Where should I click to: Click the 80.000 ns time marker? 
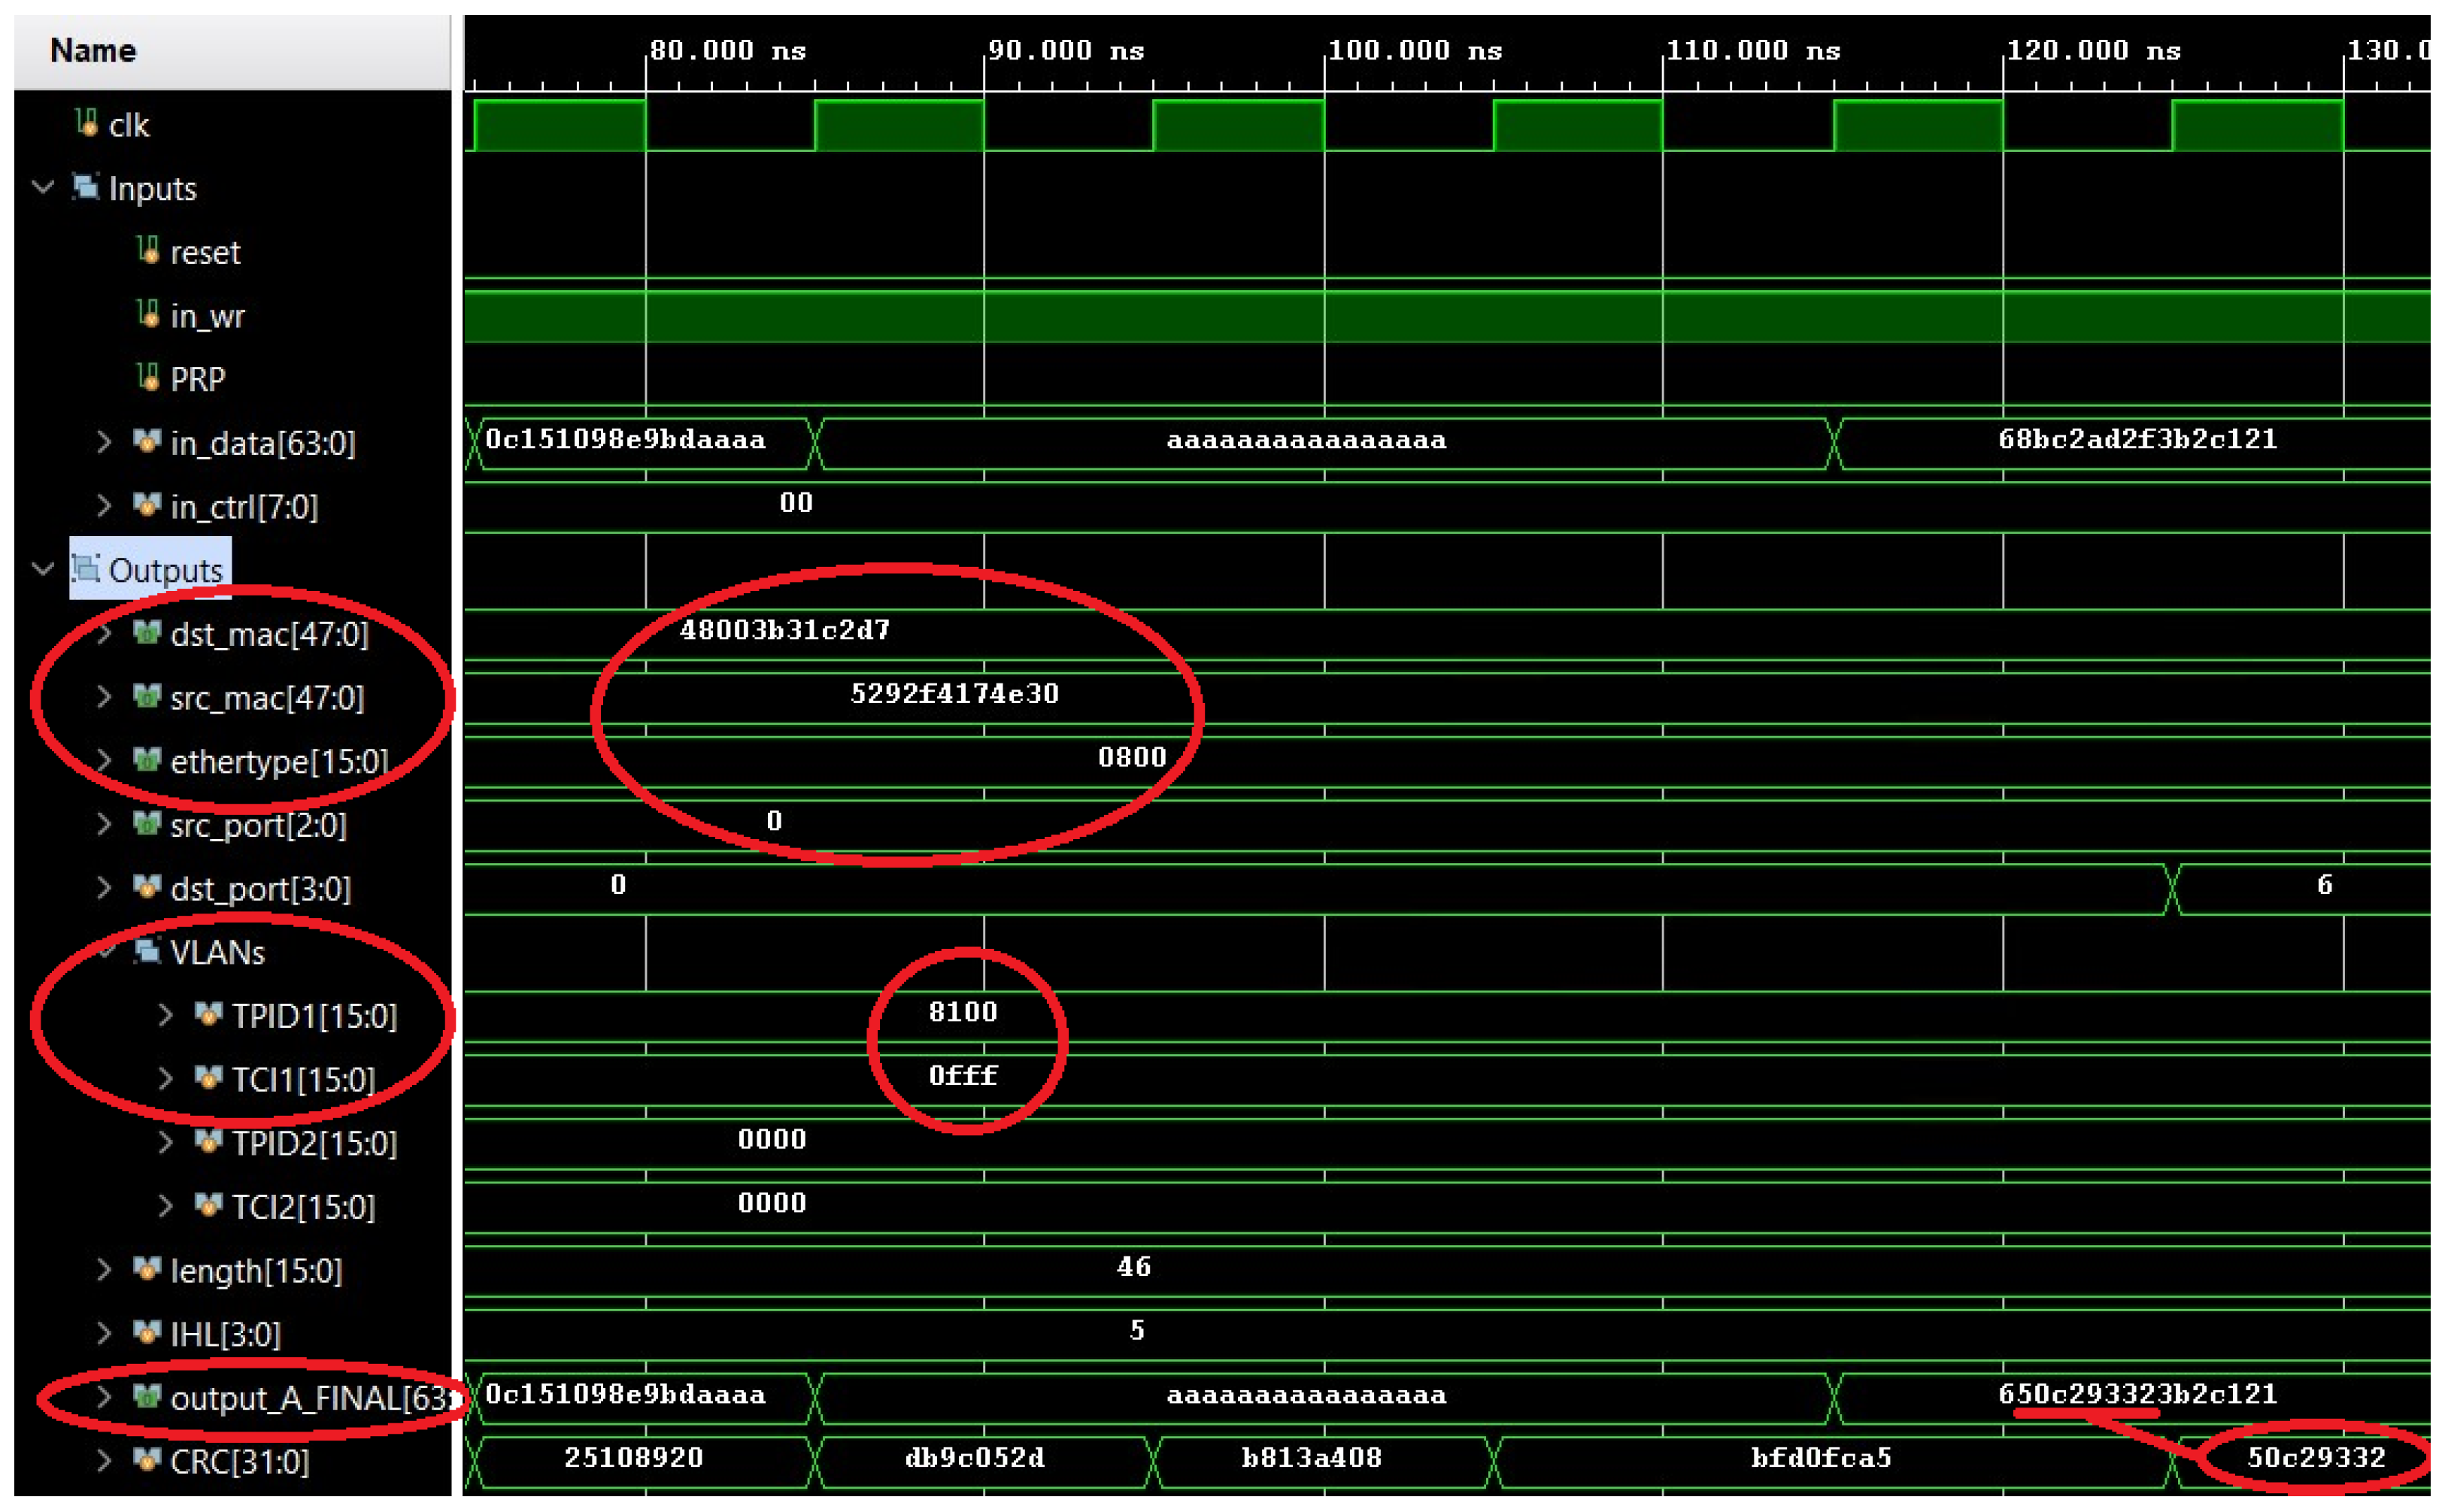point(728,50)
